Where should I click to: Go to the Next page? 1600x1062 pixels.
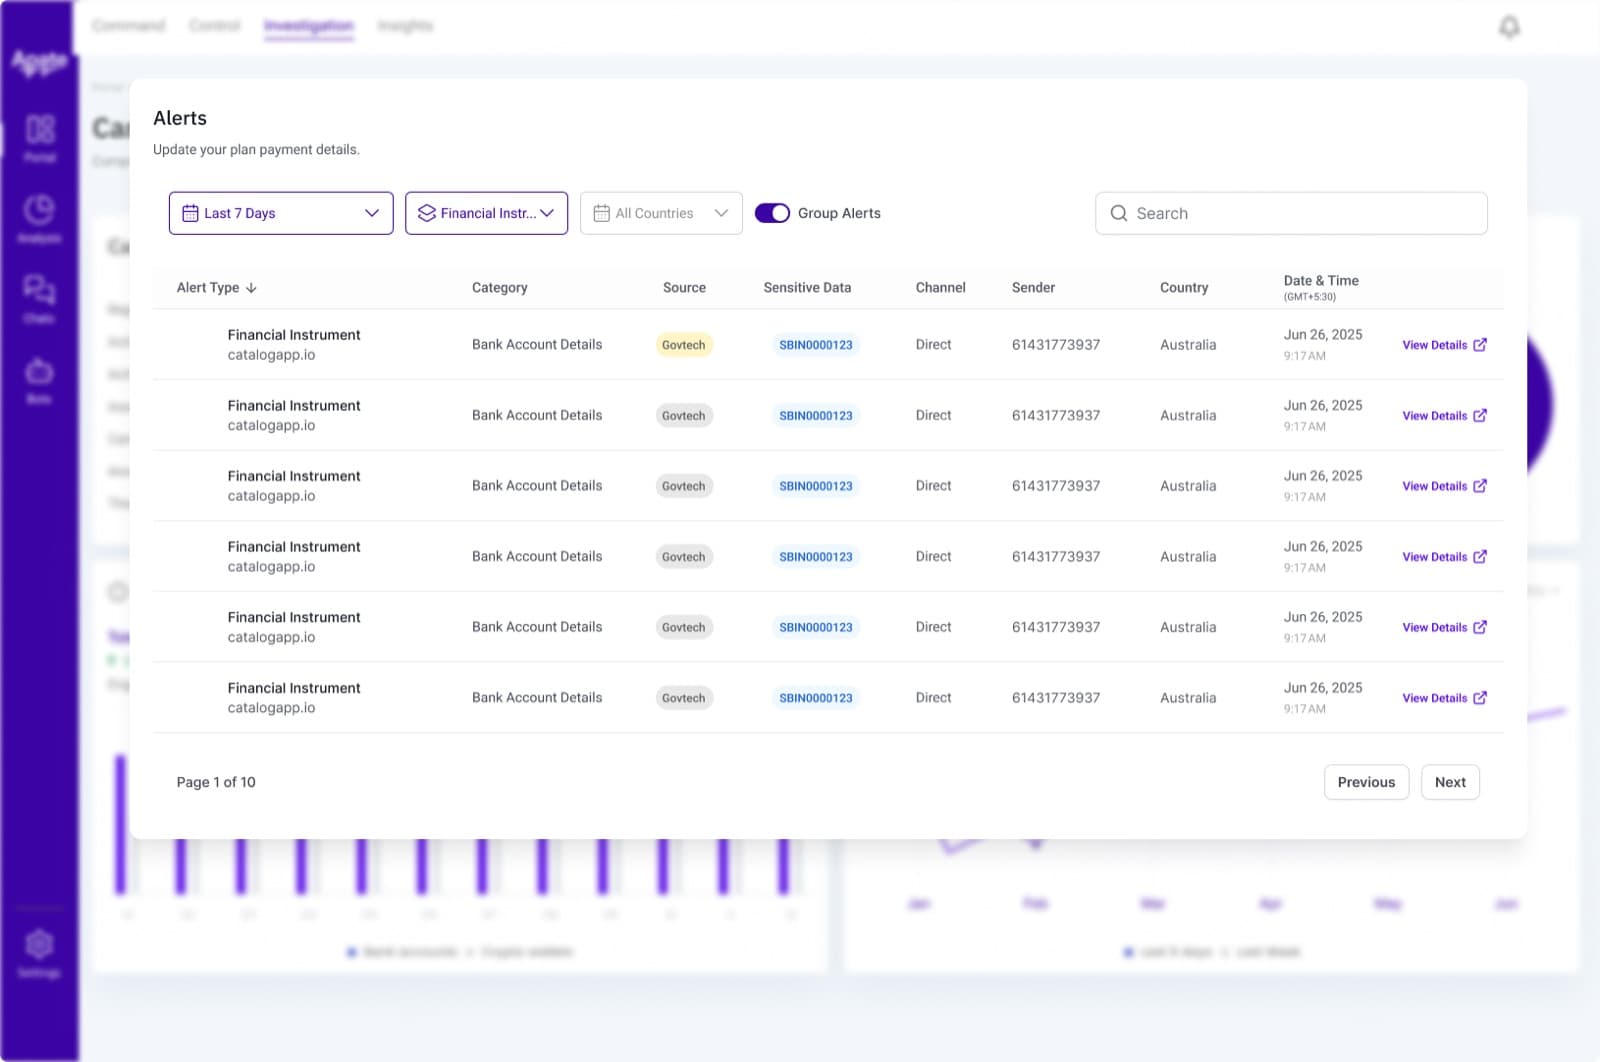pos(1450,782)
